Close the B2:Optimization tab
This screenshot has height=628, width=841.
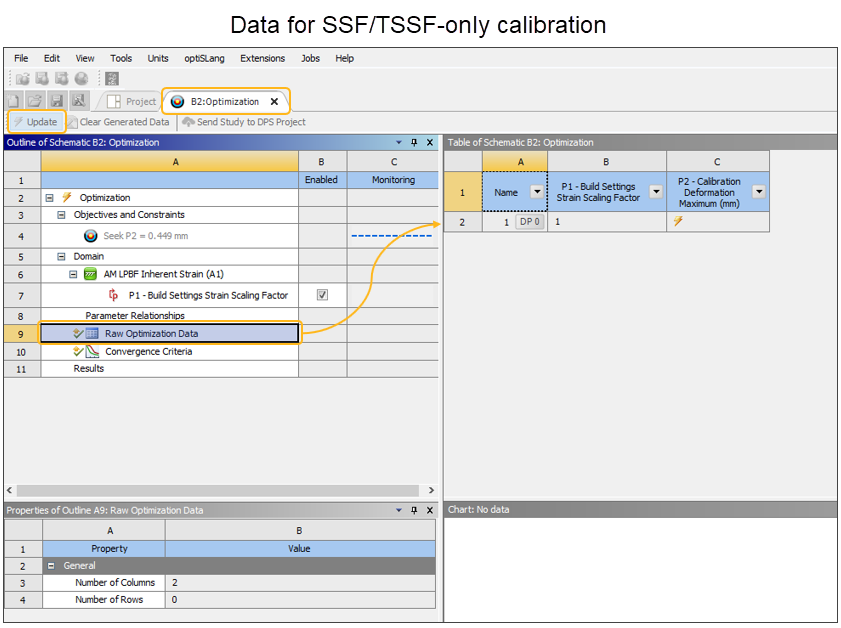[274, 101]
